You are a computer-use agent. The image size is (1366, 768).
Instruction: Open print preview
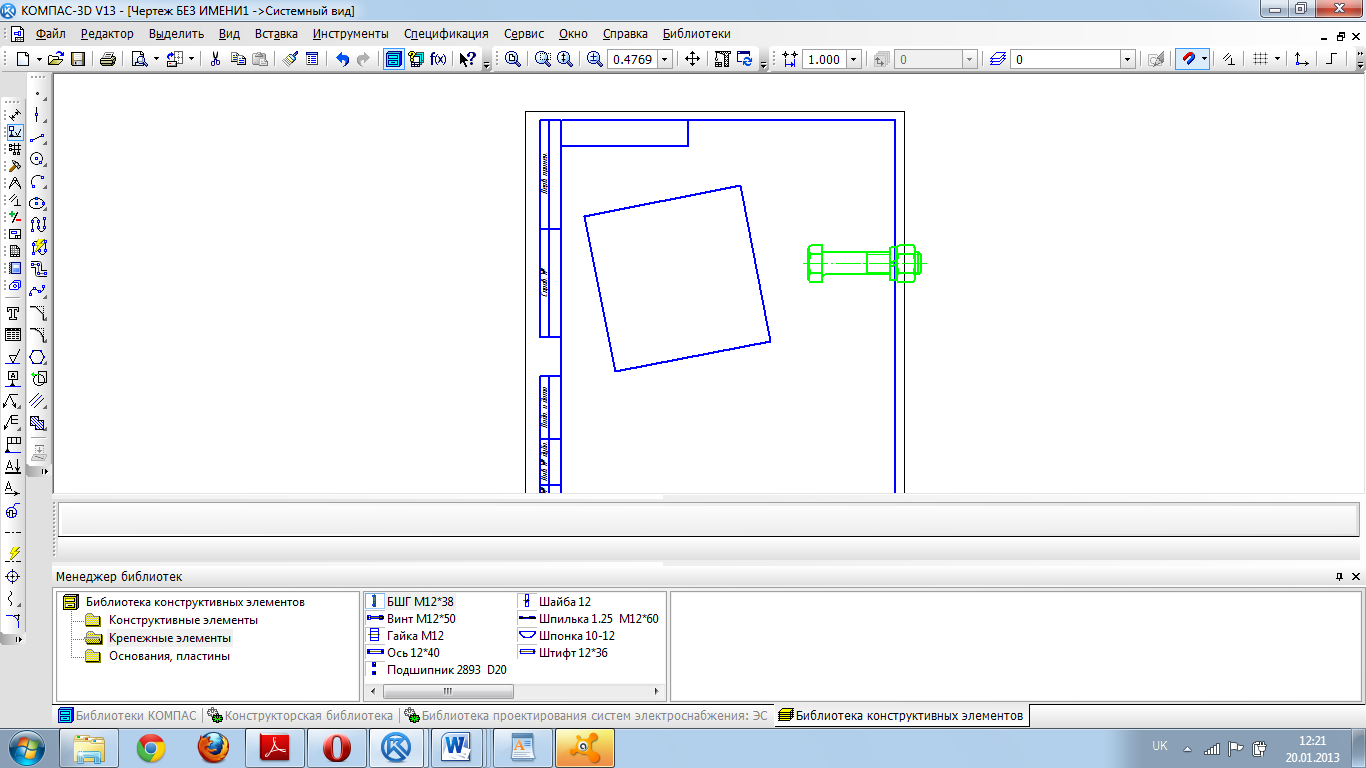pyautogui.click(x=139, y=59)
